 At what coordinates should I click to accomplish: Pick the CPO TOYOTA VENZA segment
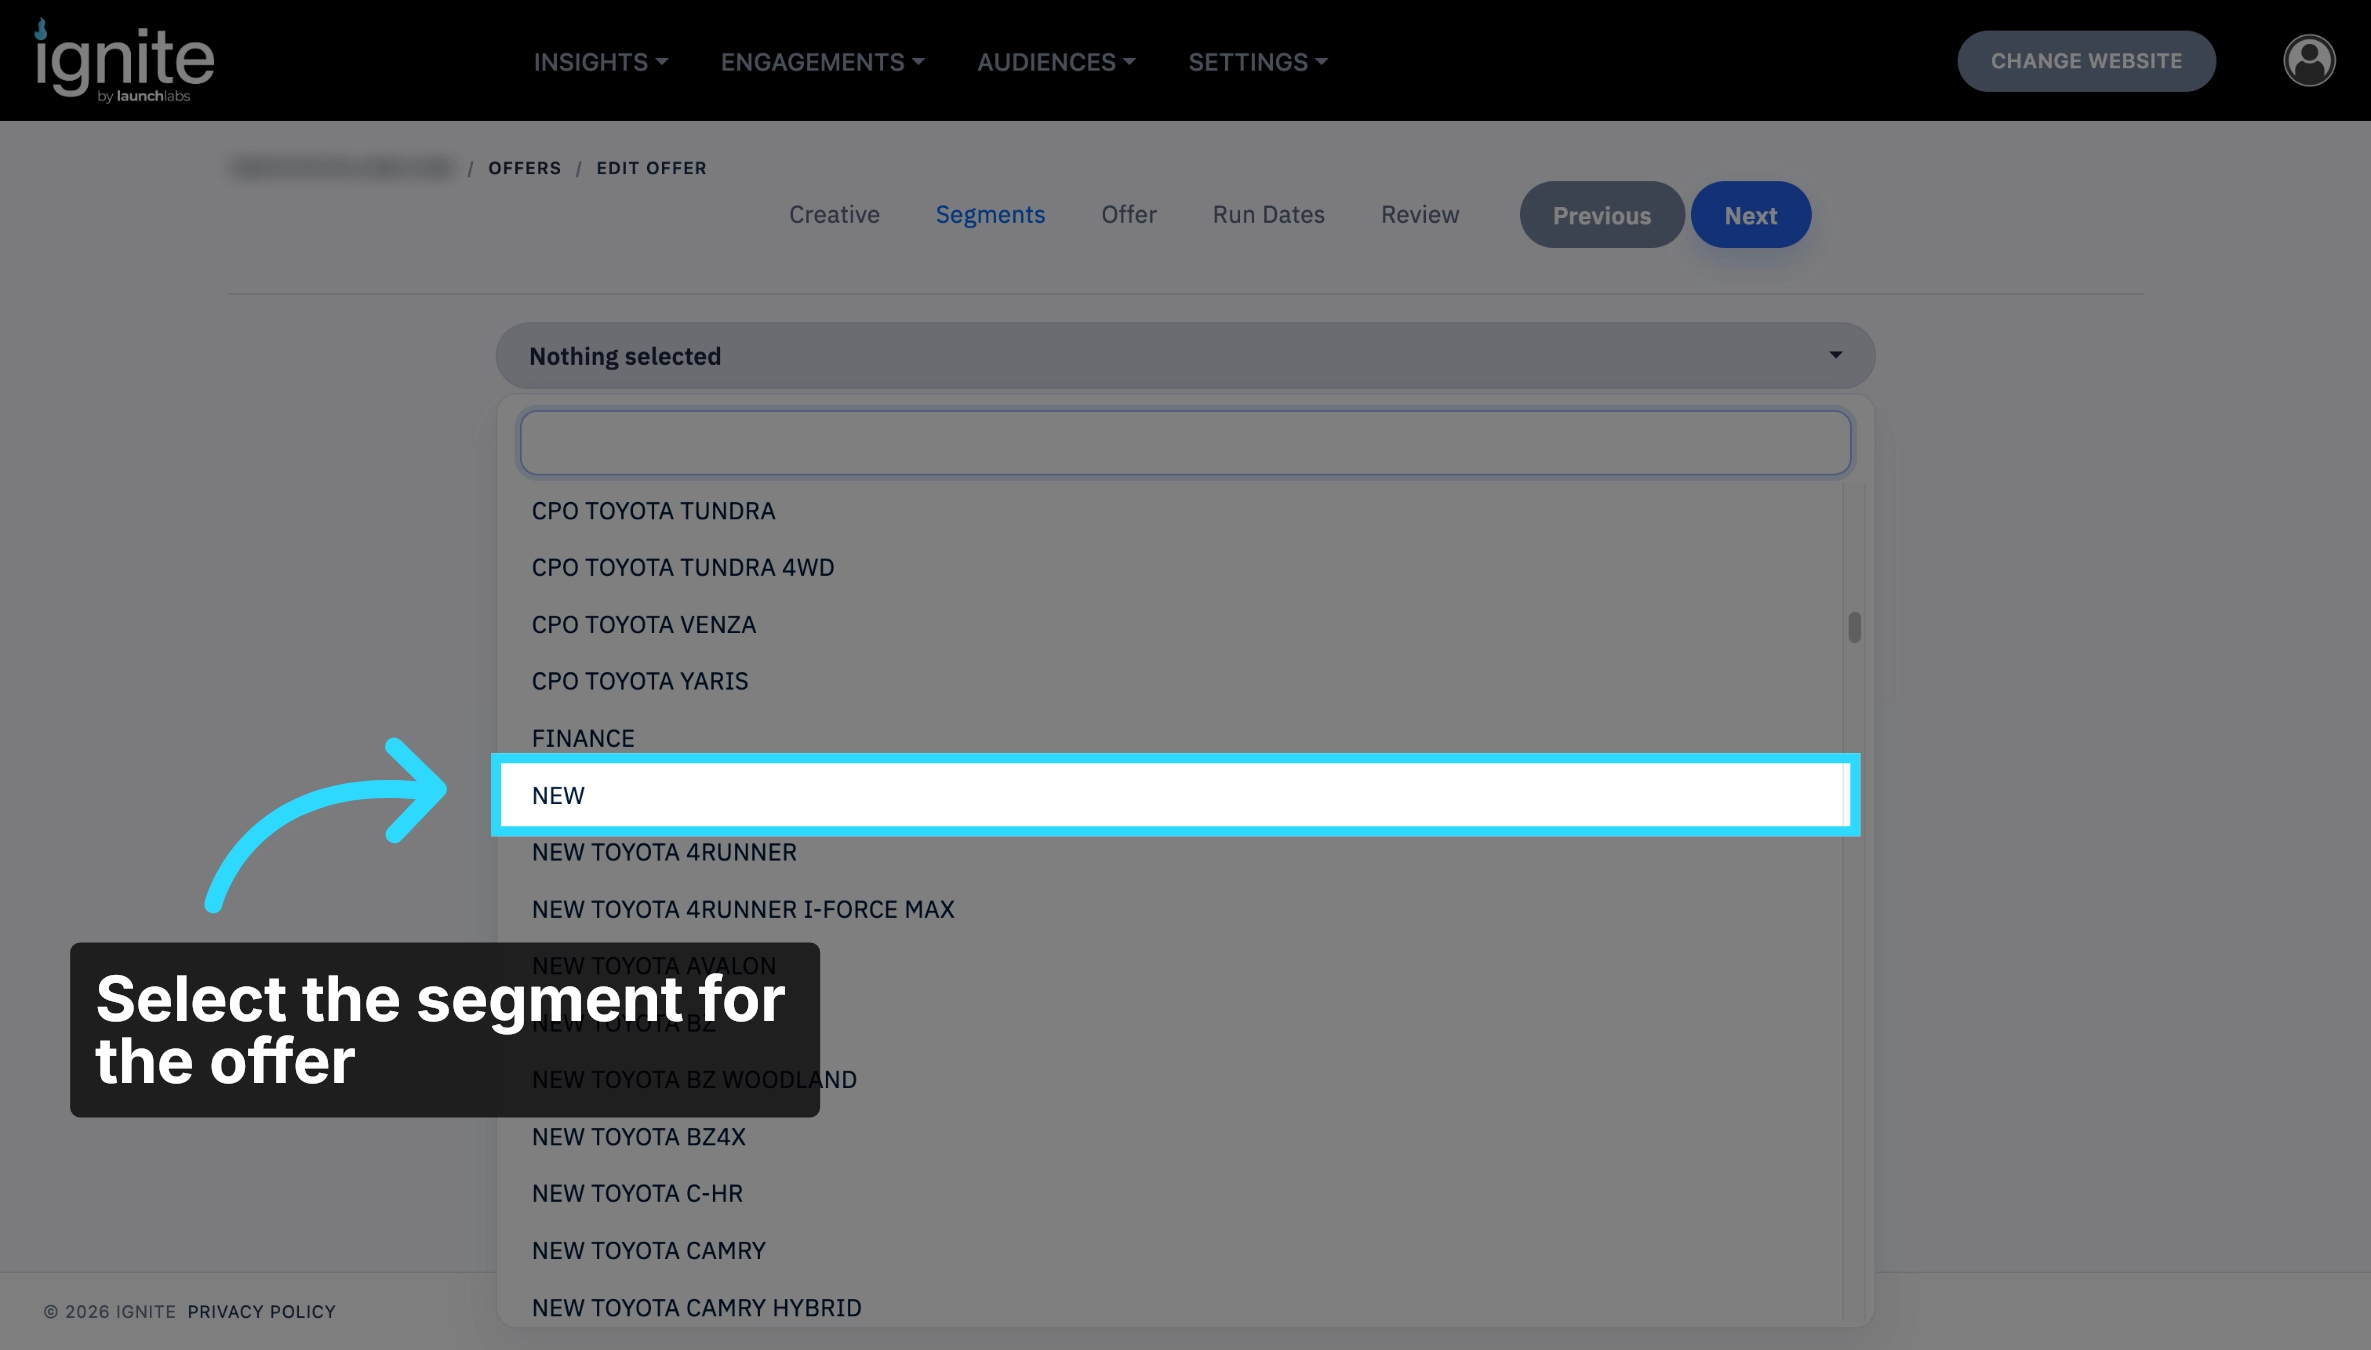[x=1171, y=625]
